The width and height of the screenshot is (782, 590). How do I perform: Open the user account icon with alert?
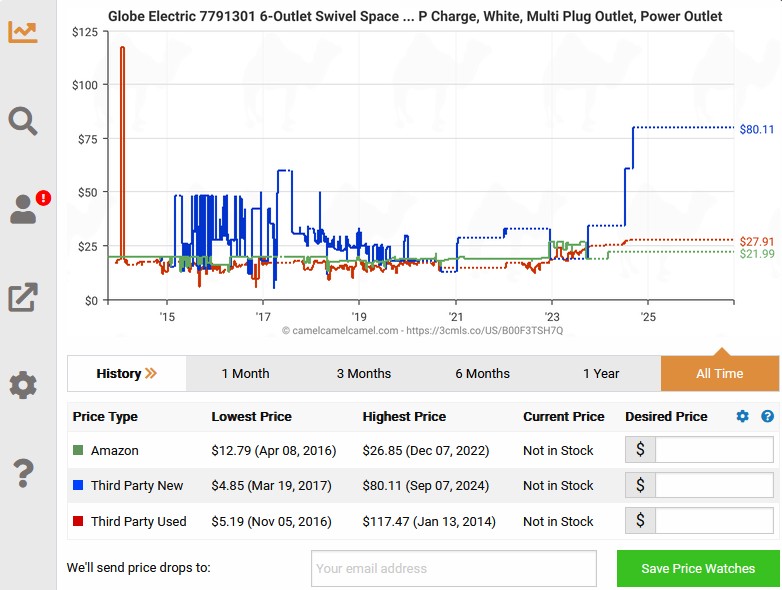[x=23, y=209]
